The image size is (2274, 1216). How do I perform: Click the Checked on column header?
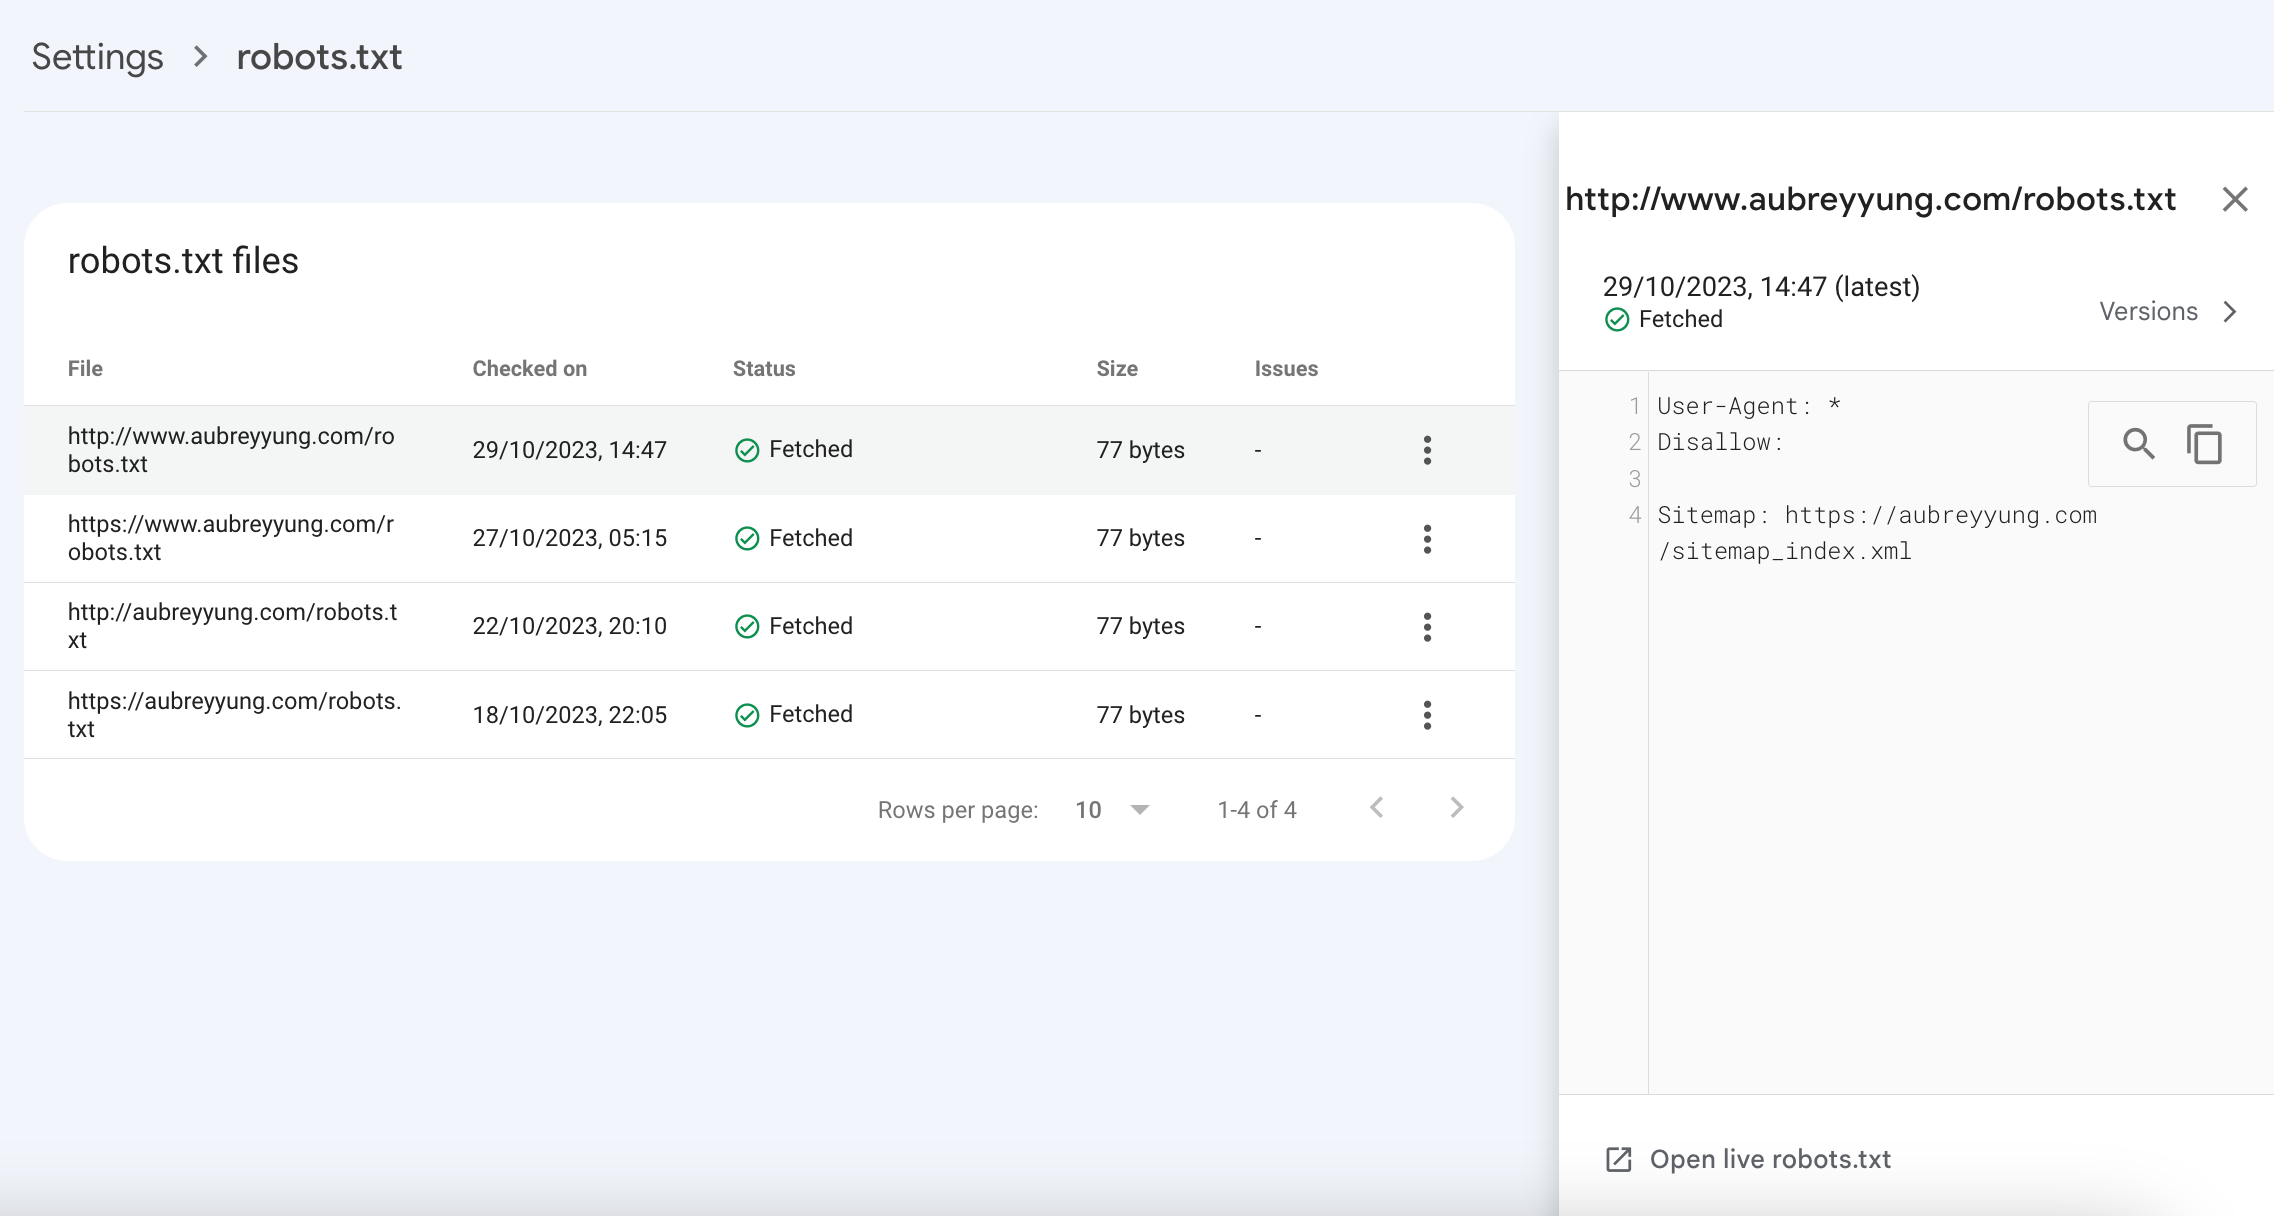[529, 368]
